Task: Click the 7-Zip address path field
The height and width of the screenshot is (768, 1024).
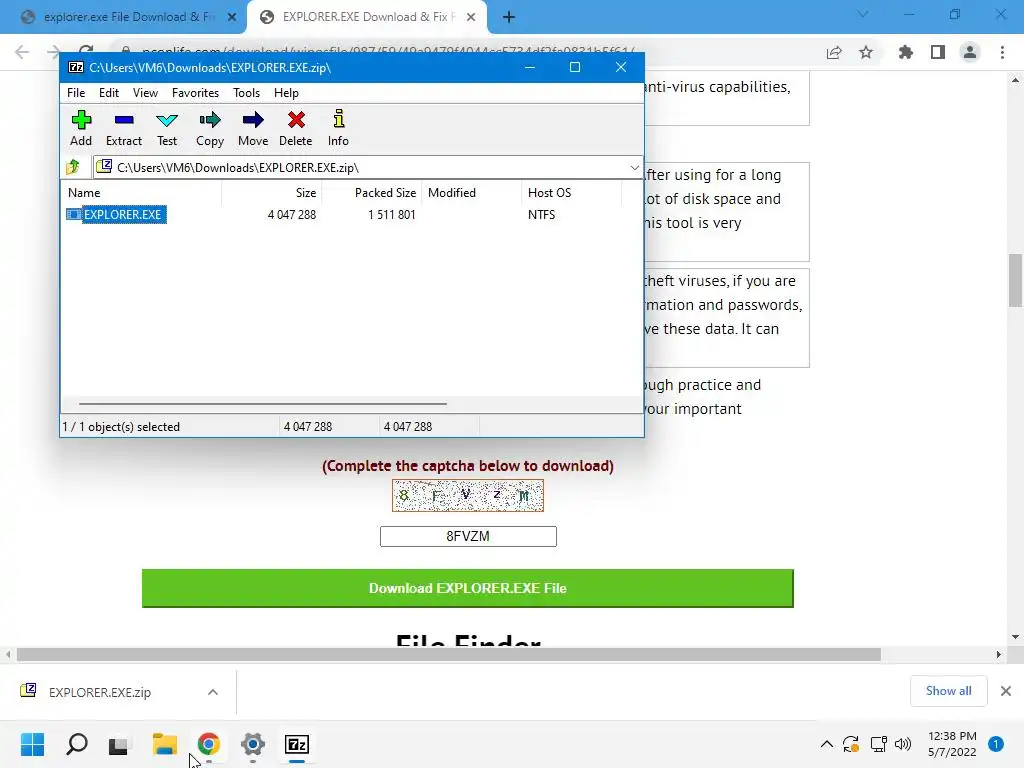Action: (368, 168)
